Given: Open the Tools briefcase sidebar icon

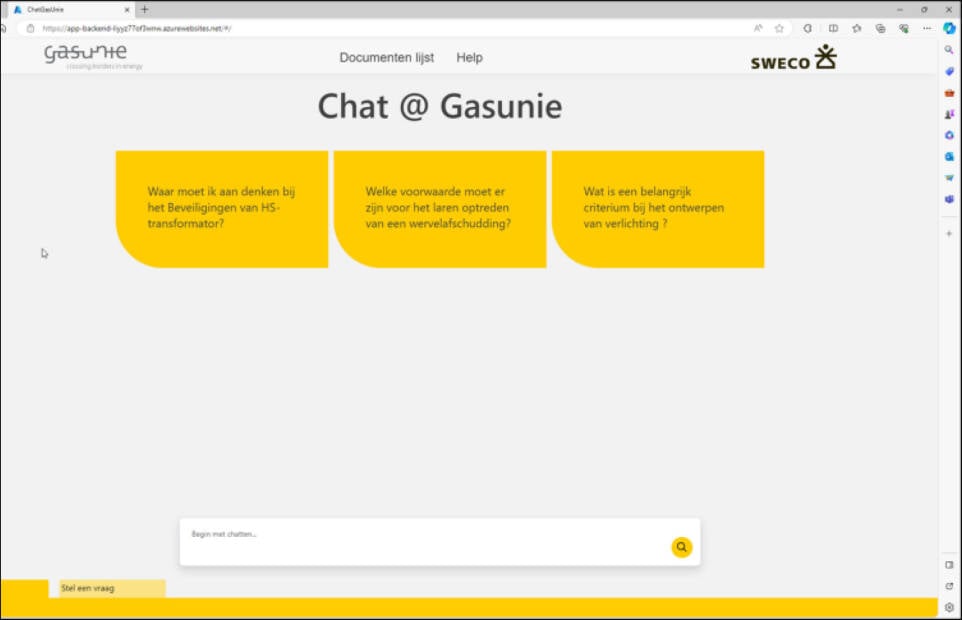Looking at the screenshot, I should pyautogui.click(x=949, y=93).
